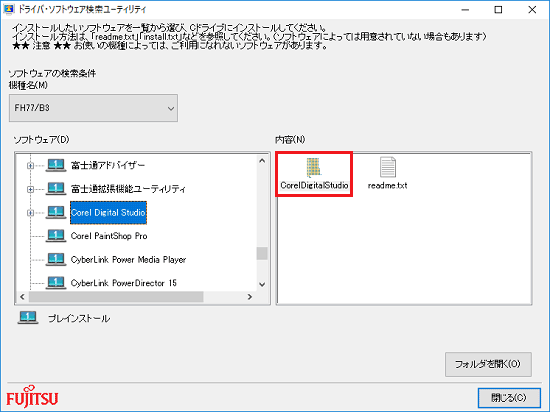Click the プレインストール legend laptop icon
Viewport: 550px width, 412px height.
pos(28,318)
